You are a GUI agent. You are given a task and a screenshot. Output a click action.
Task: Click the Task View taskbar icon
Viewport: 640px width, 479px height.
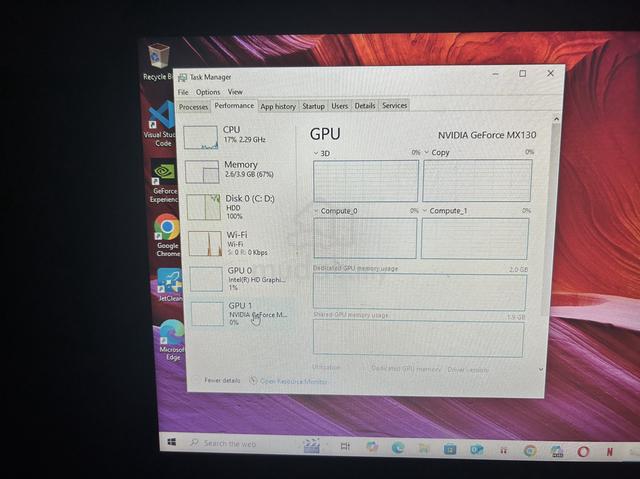[x=345, y=446]
